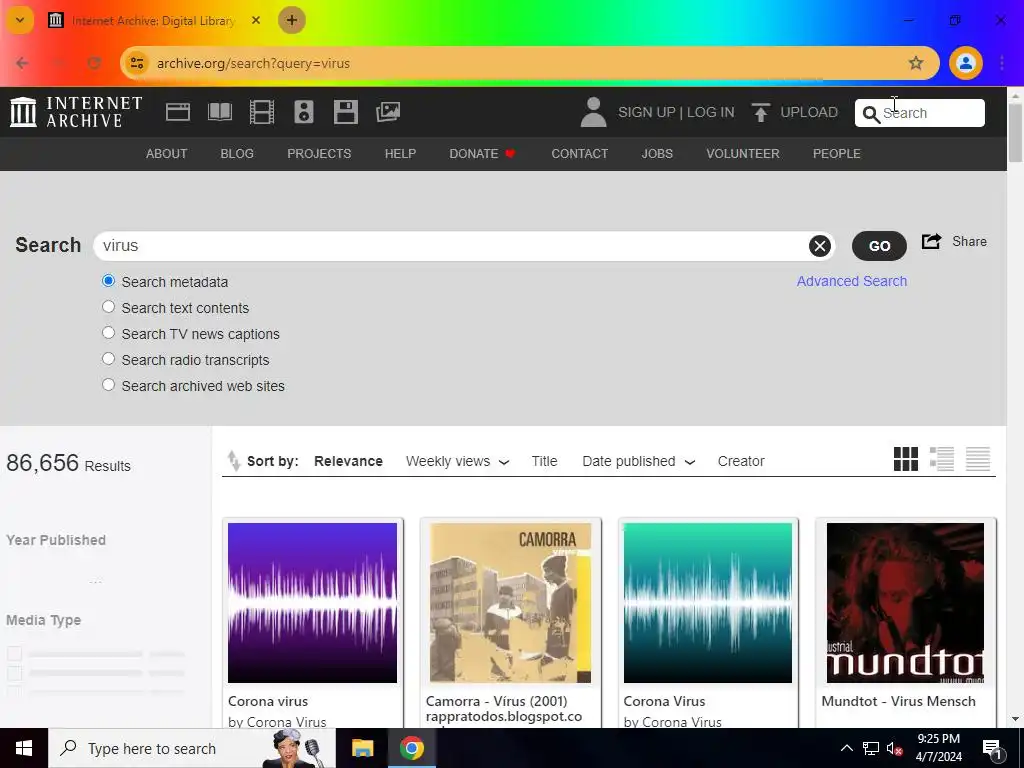1024x768 pixels.
Task: Click Windows taskbar search box
Action: click(191, 748)
